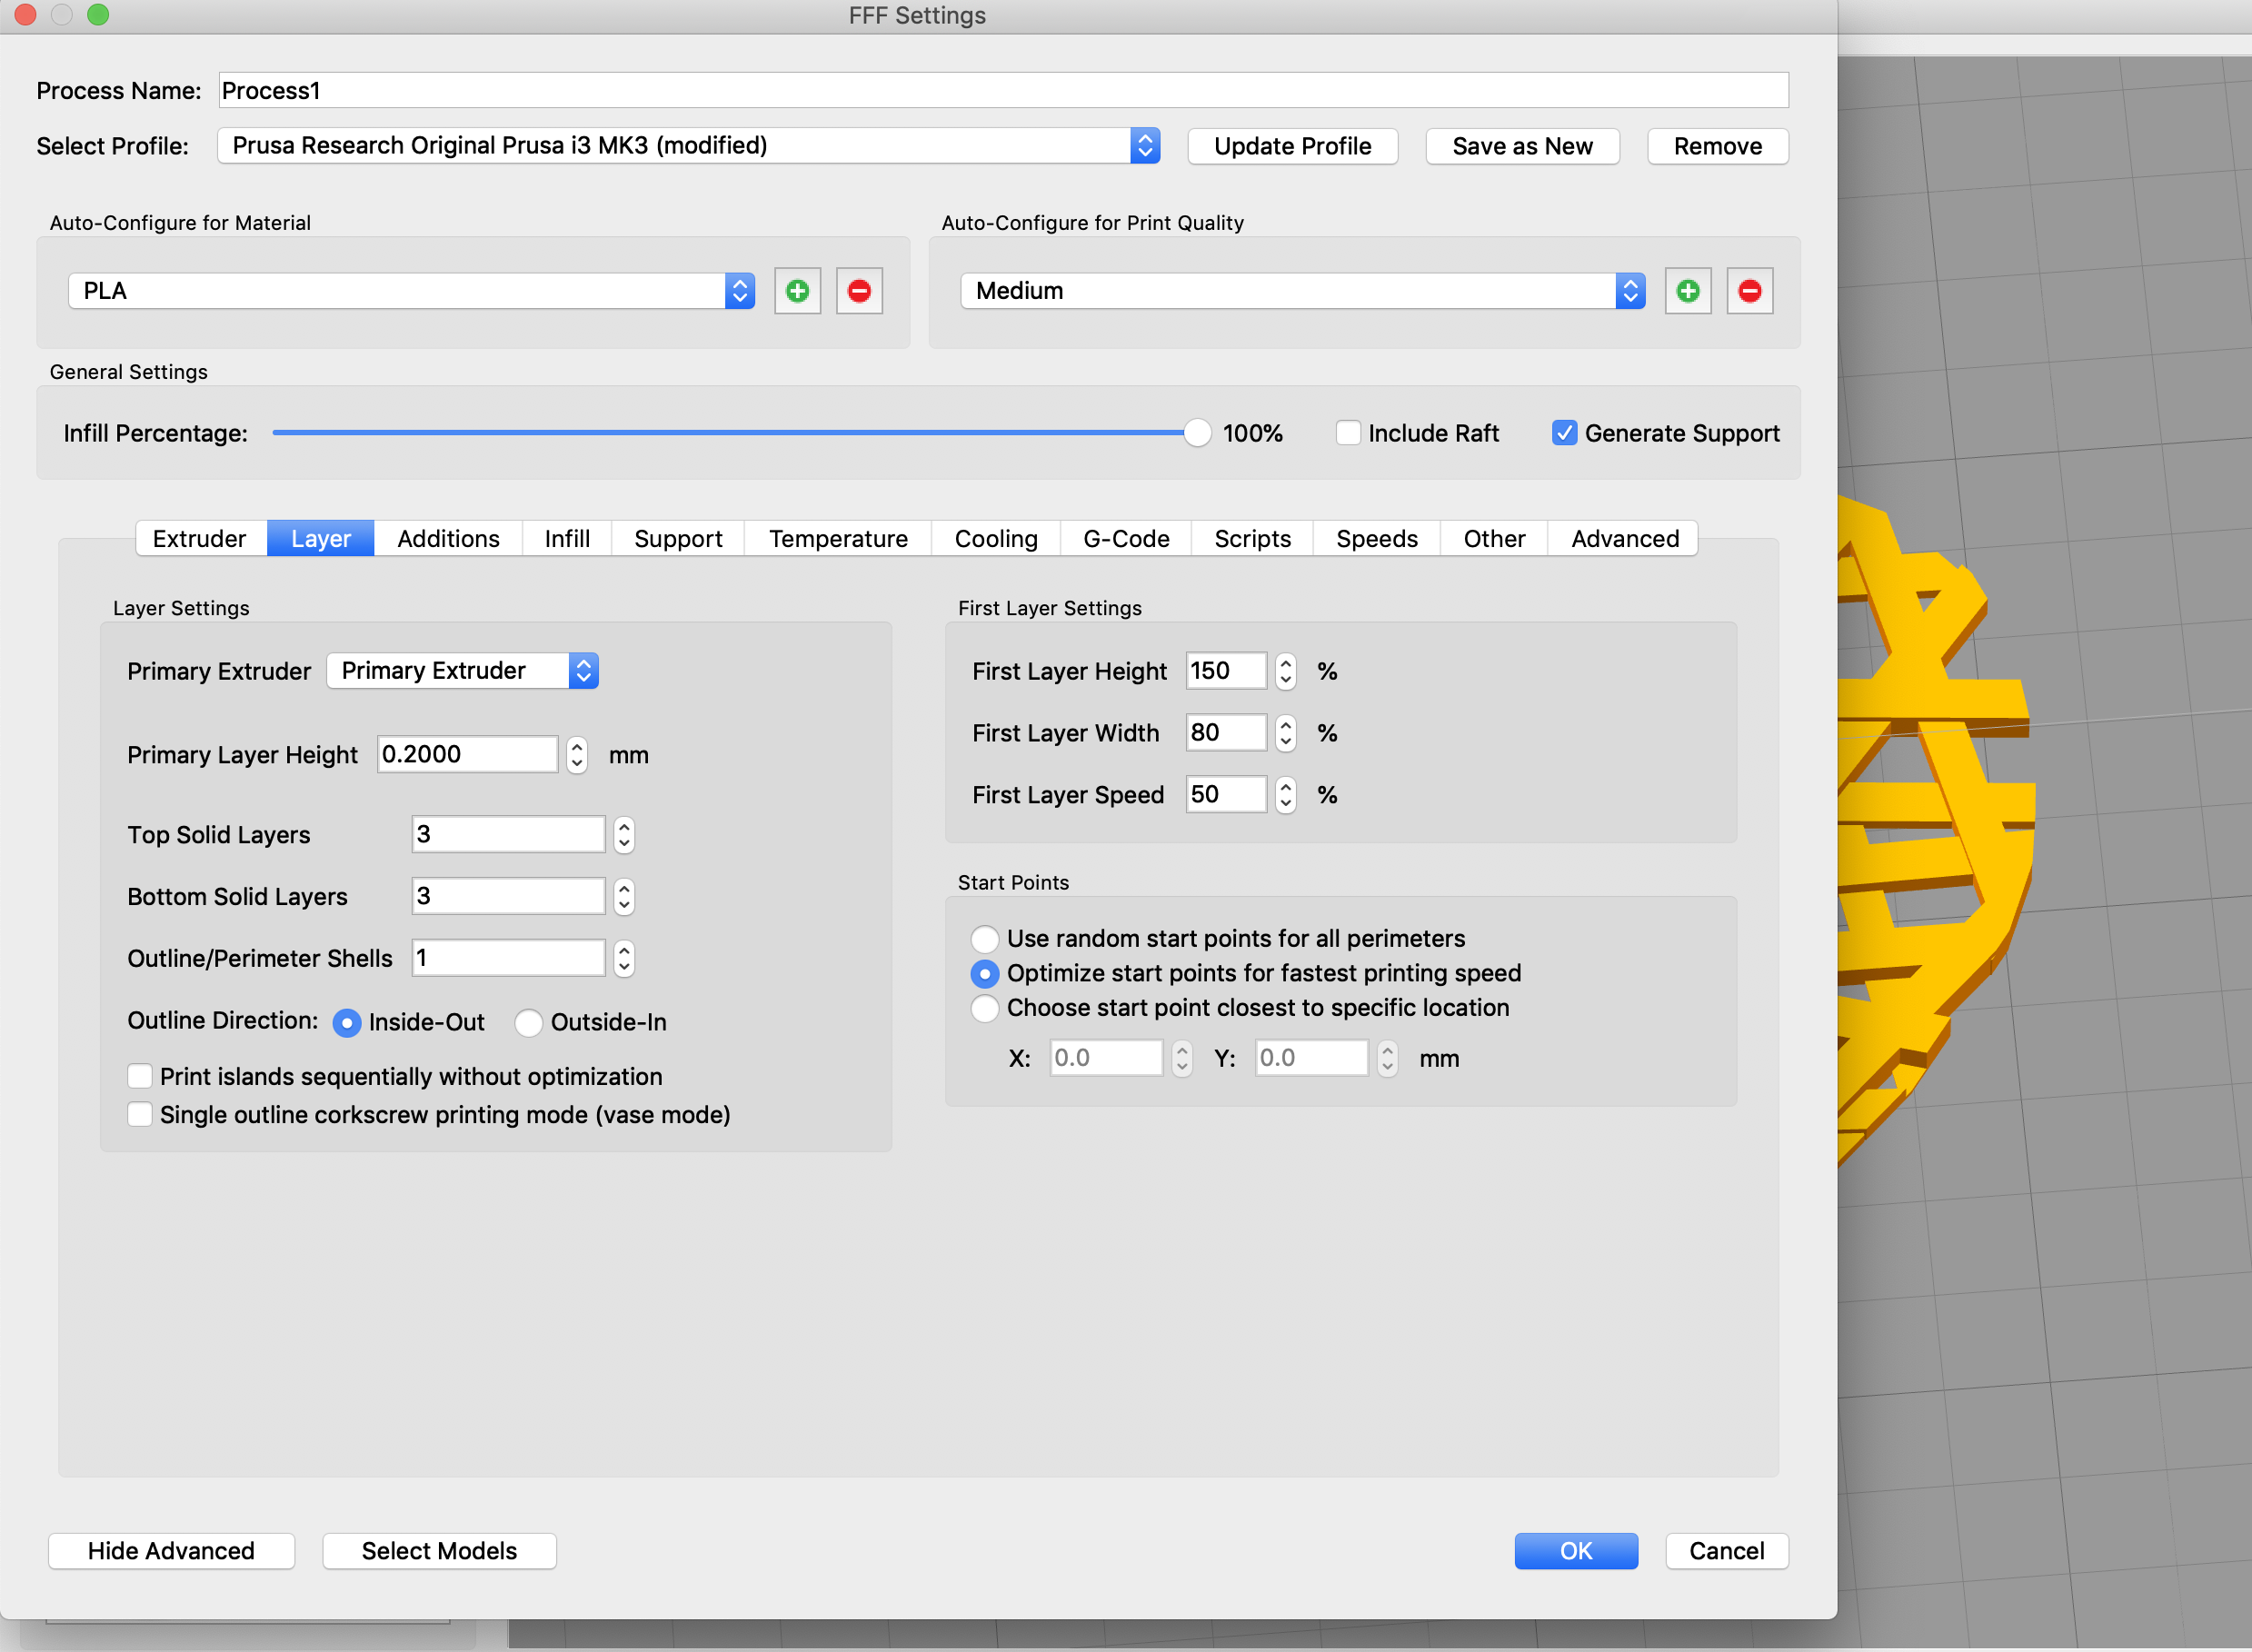This screenshot has width=2252, height=1652.
Task: Click the Update Profile button
Action: tap(1292, 146)
